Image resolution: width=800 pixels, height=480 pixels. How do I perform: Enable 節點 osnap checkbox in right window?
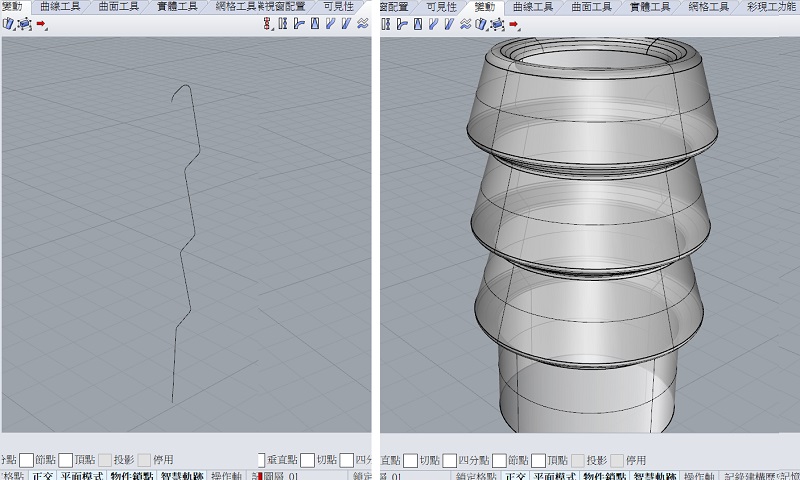coord(499,461)
